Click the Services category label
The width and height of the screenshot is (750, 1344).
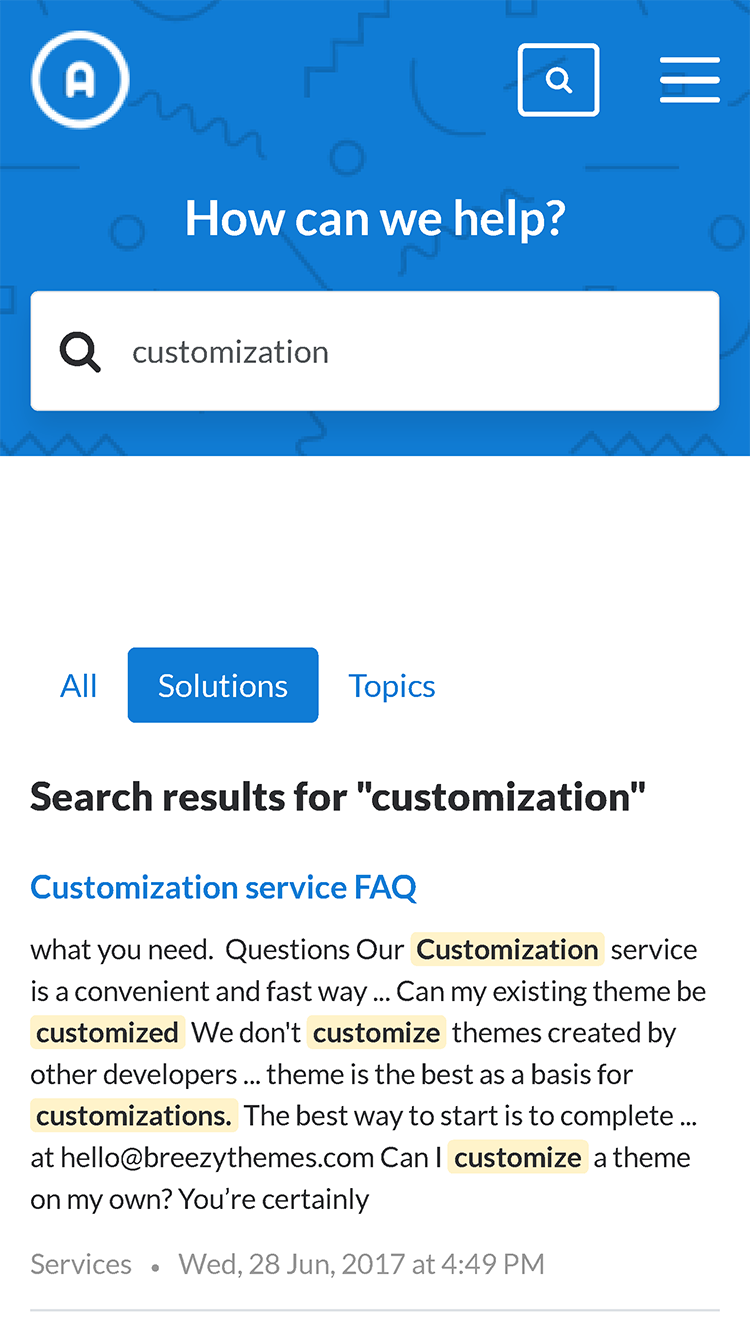click(x=81, y=1264)
